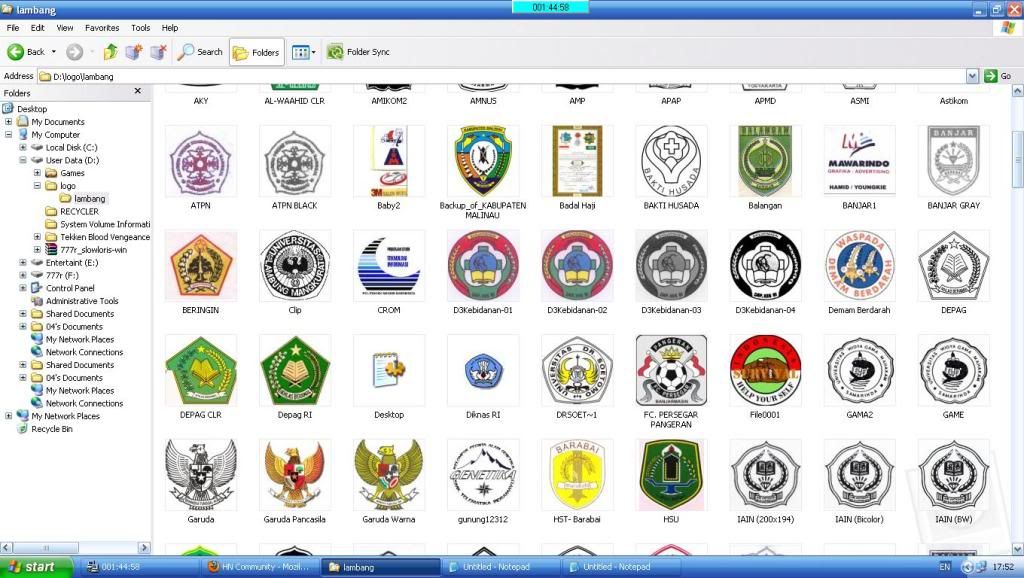This screenshot has height=578, width=1024.
Task: Click the Forward navigation arrow
Action: click(75, 52)
